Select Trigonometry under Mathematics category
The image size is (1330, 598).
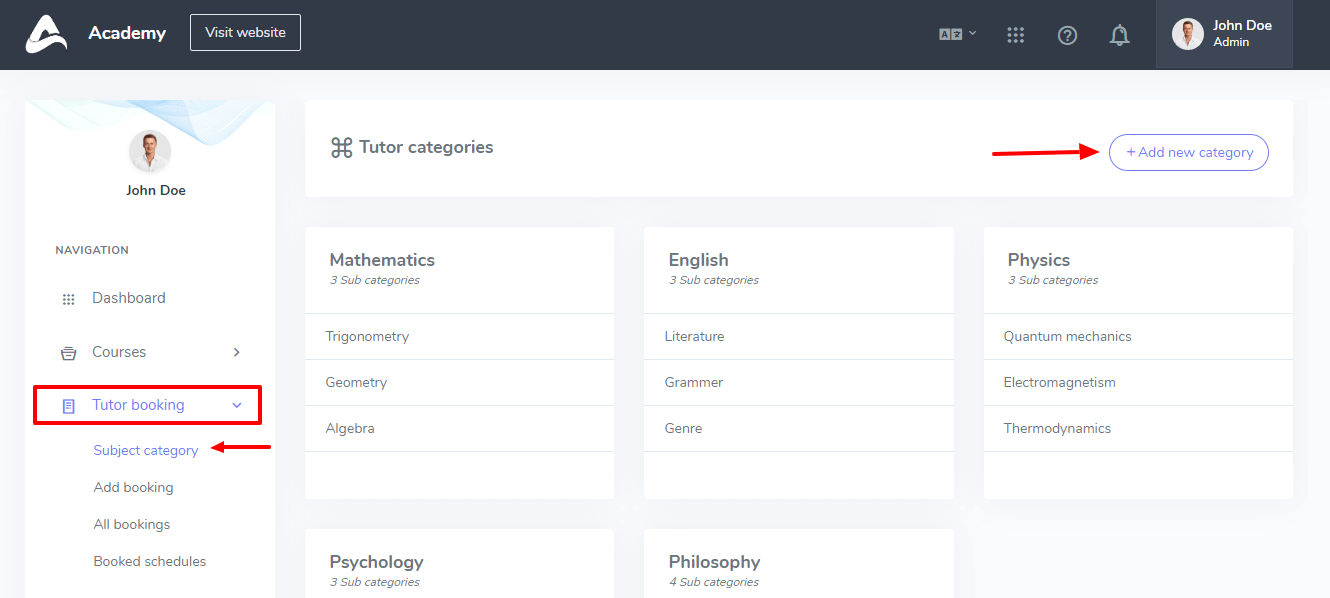tap(367, 336)
